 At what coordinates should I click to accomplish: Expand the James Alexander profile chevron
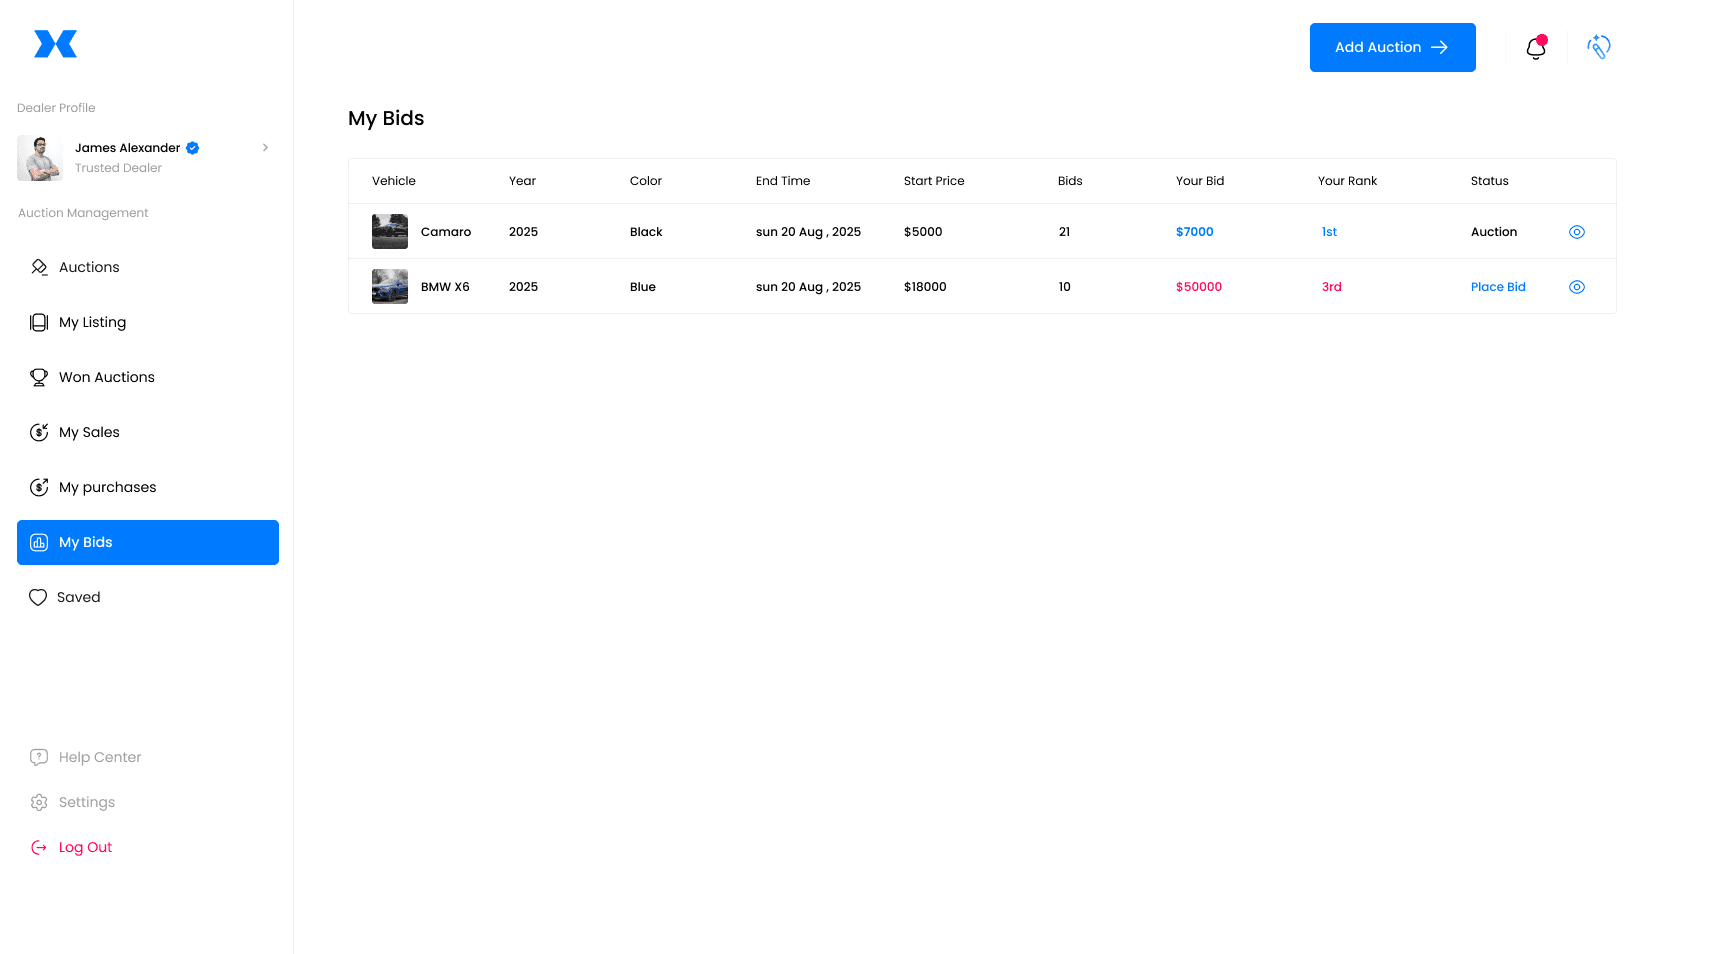[x=265, y=147]
